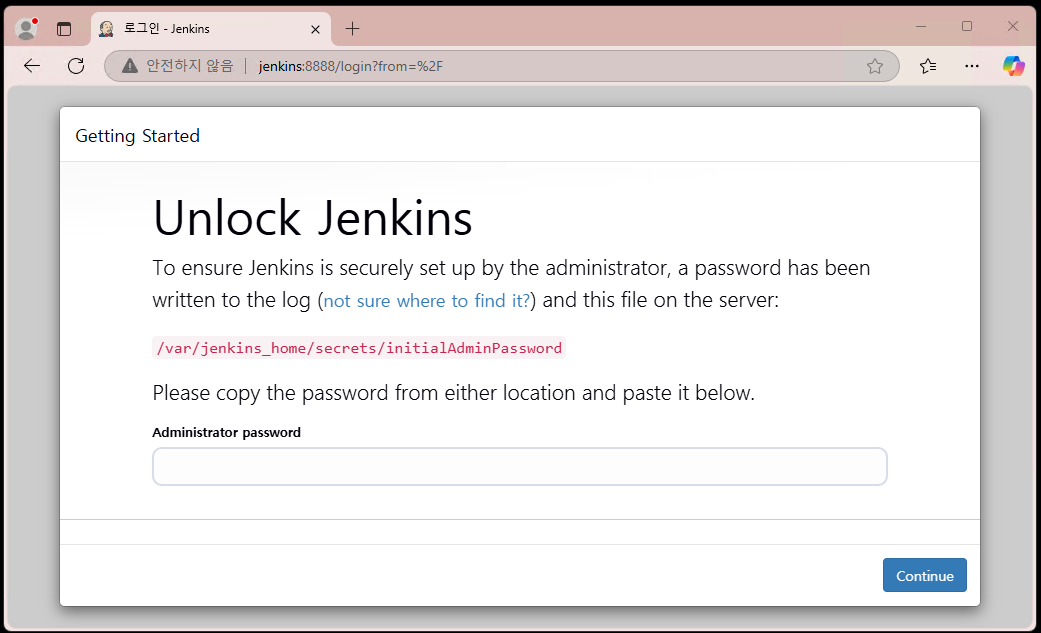1041x633 pixels.
Task: Click the Jenkins favicon on the tab
Action: (x=106, y=29)
